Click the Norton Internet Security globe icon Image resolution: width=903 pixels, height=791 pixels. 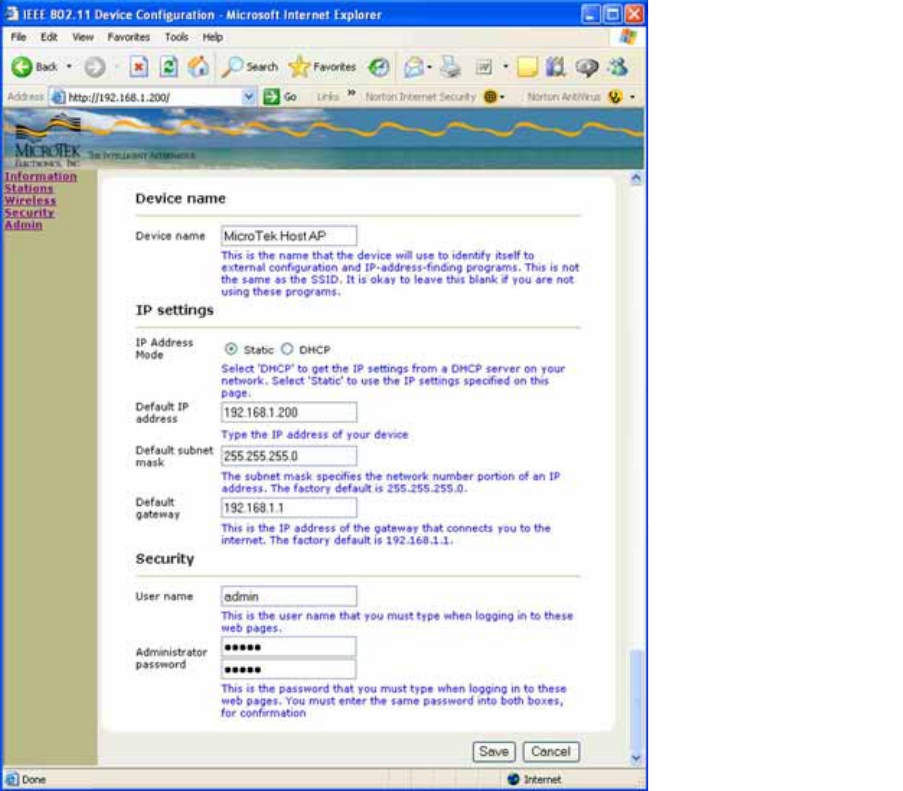tap(490, 97)
